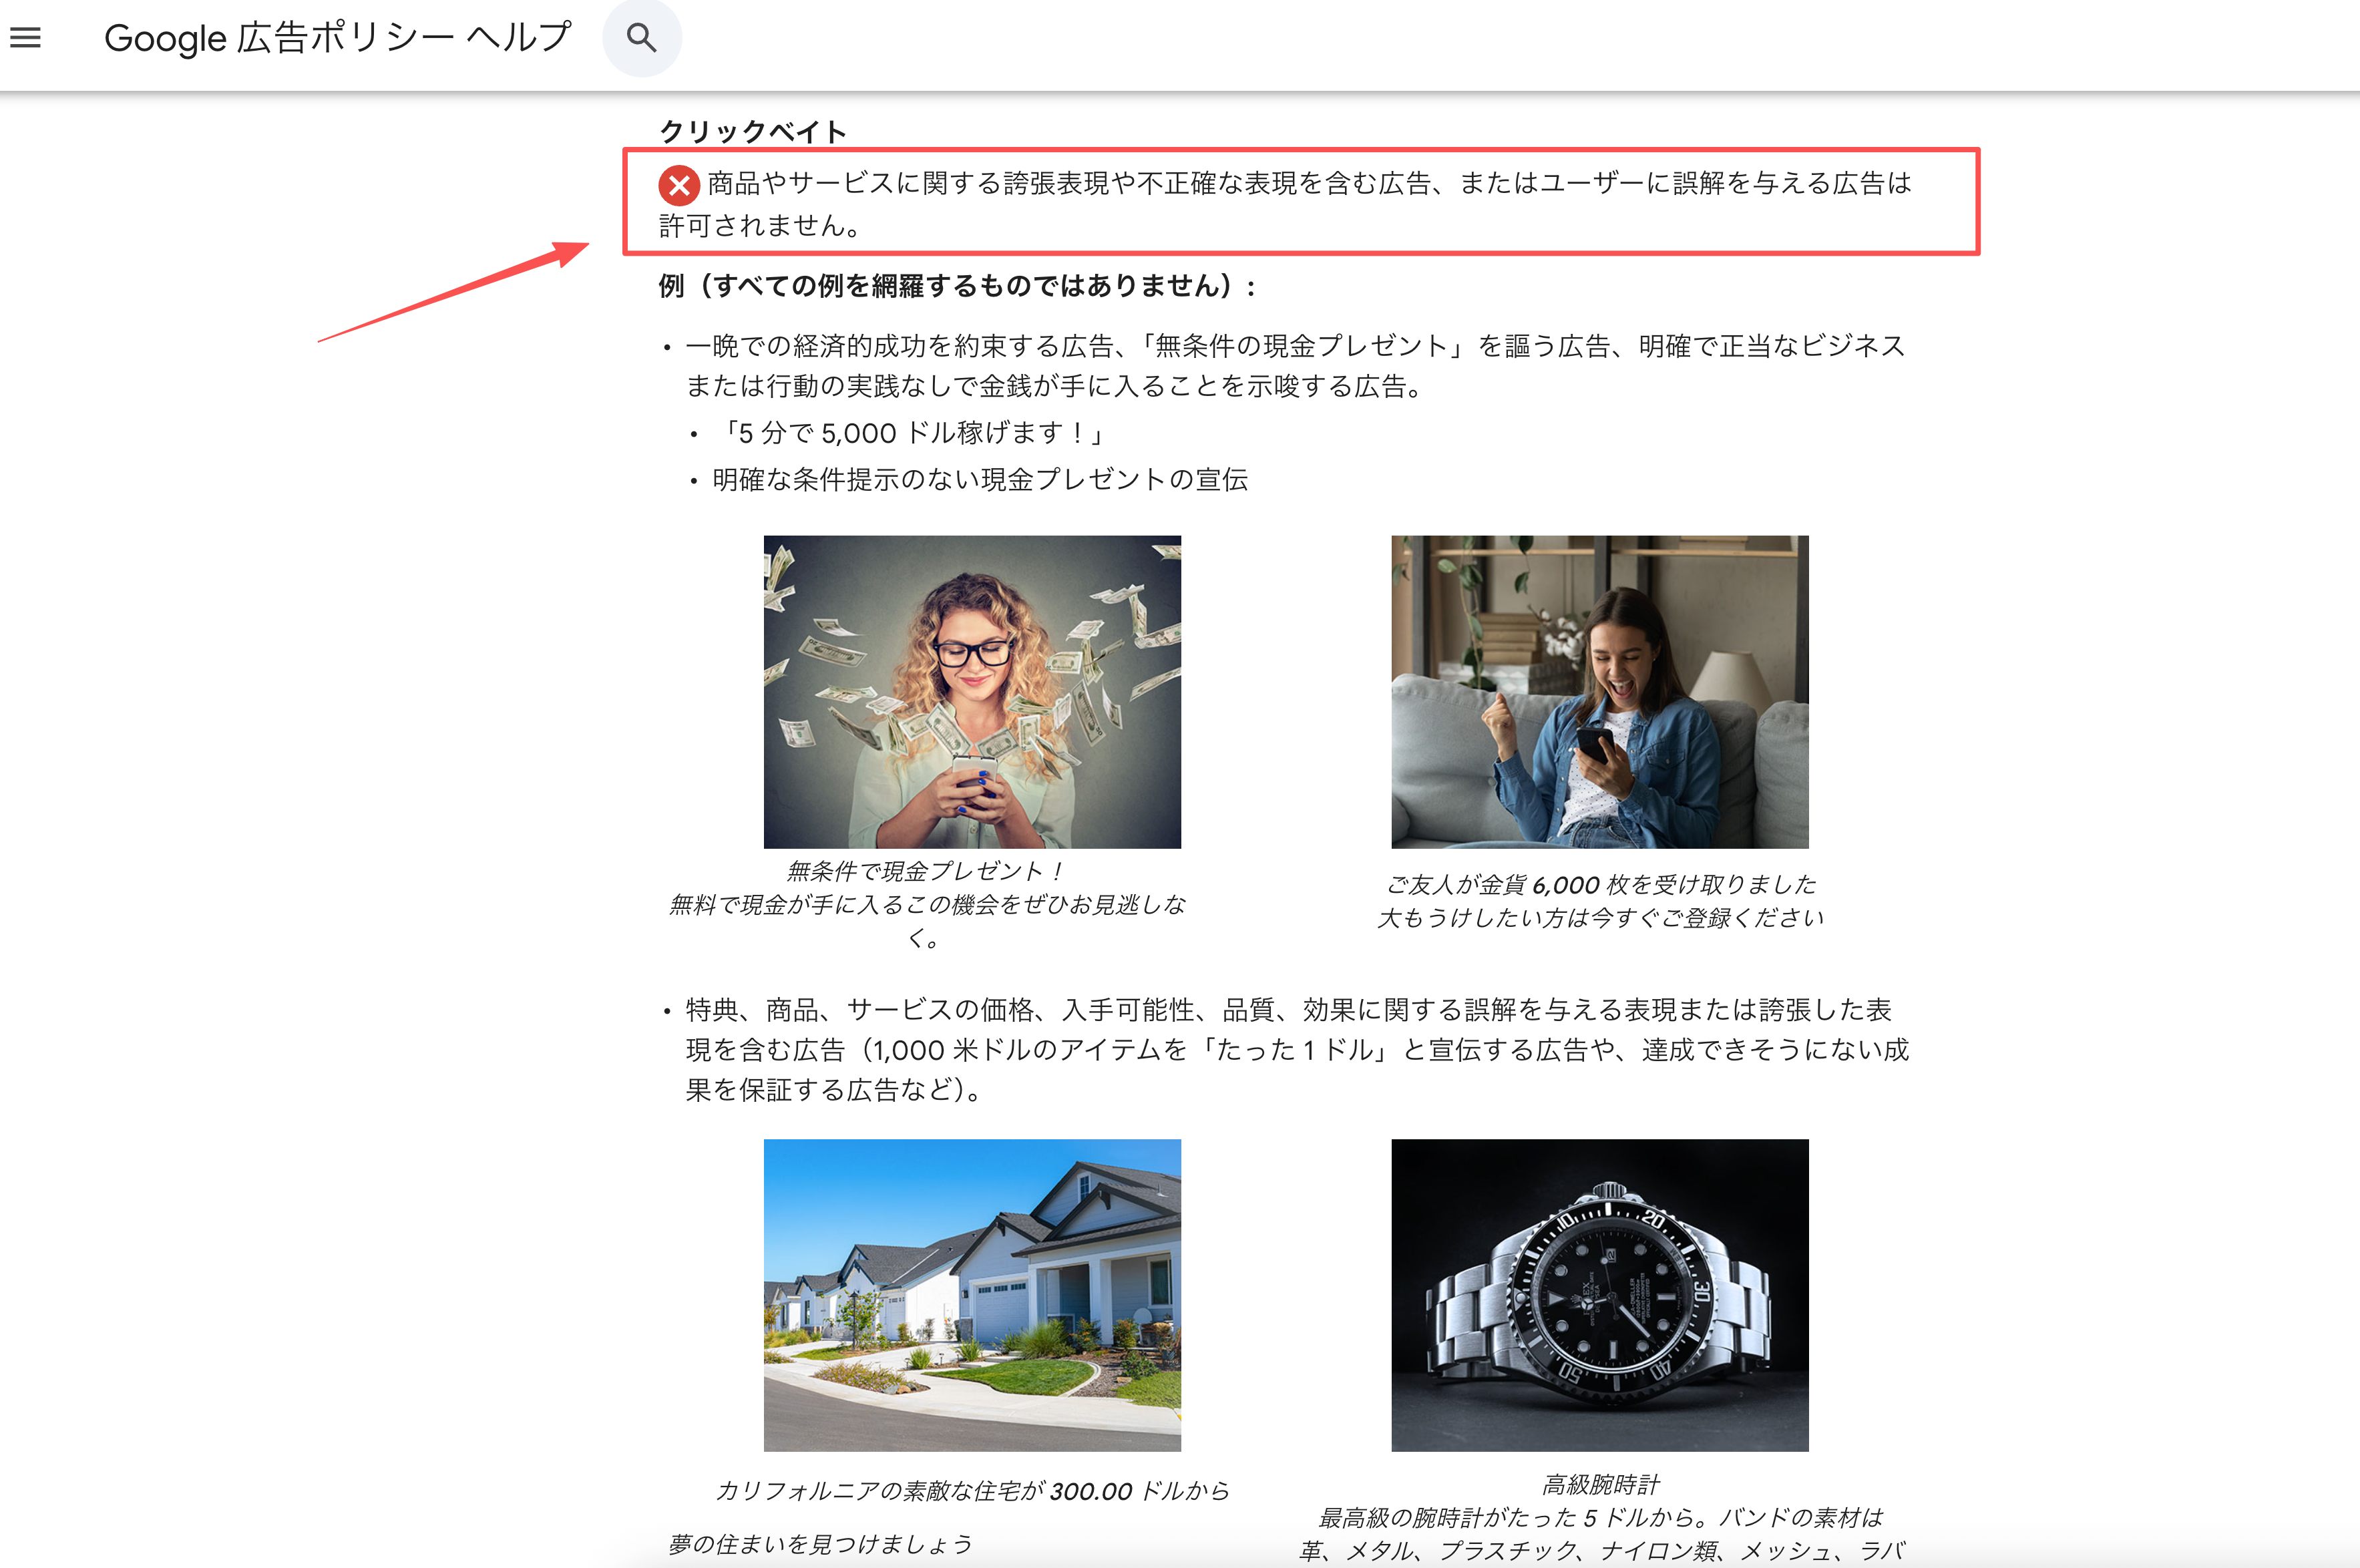The image size is (2360, 1568).
Task: Click the 高級腕時計 caption
Action: (x=1600, y=1484)
